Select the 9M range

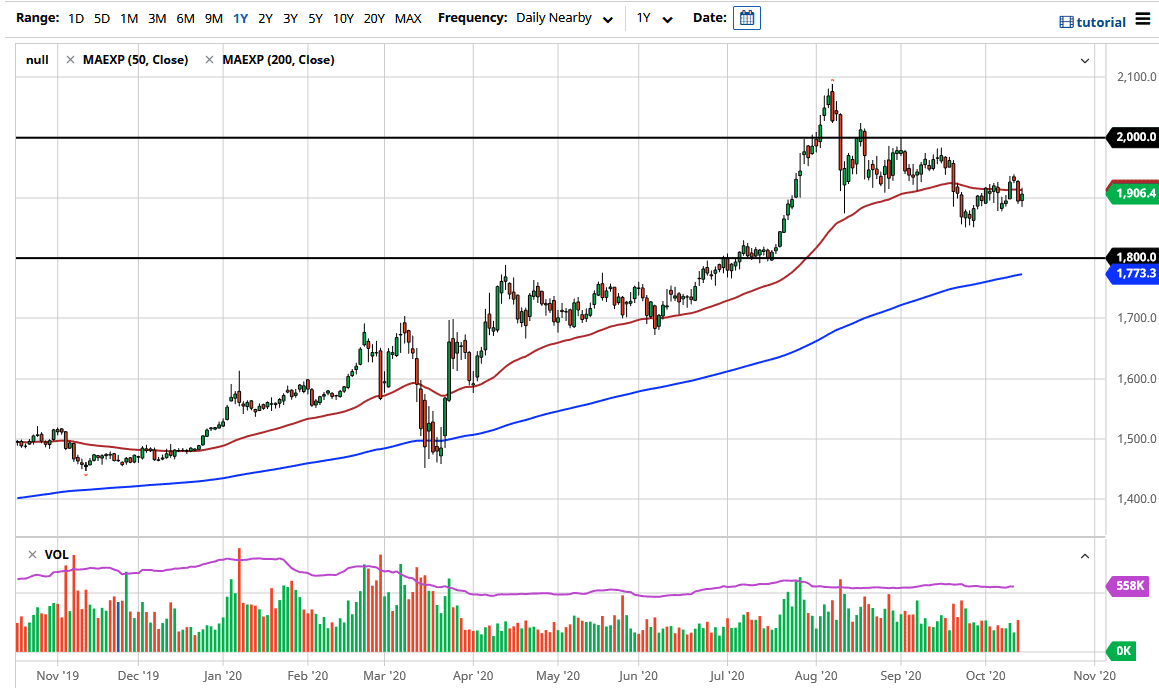coord(214,18)
